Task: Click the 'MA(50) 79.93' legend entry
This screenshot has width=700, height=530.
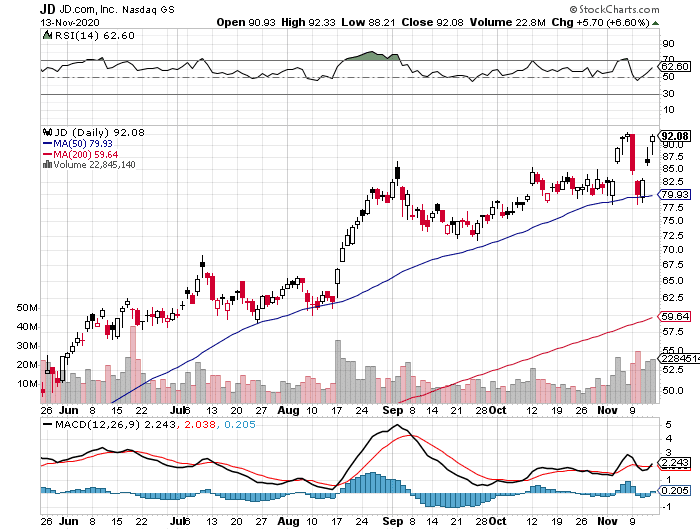Action: (83, 144)
